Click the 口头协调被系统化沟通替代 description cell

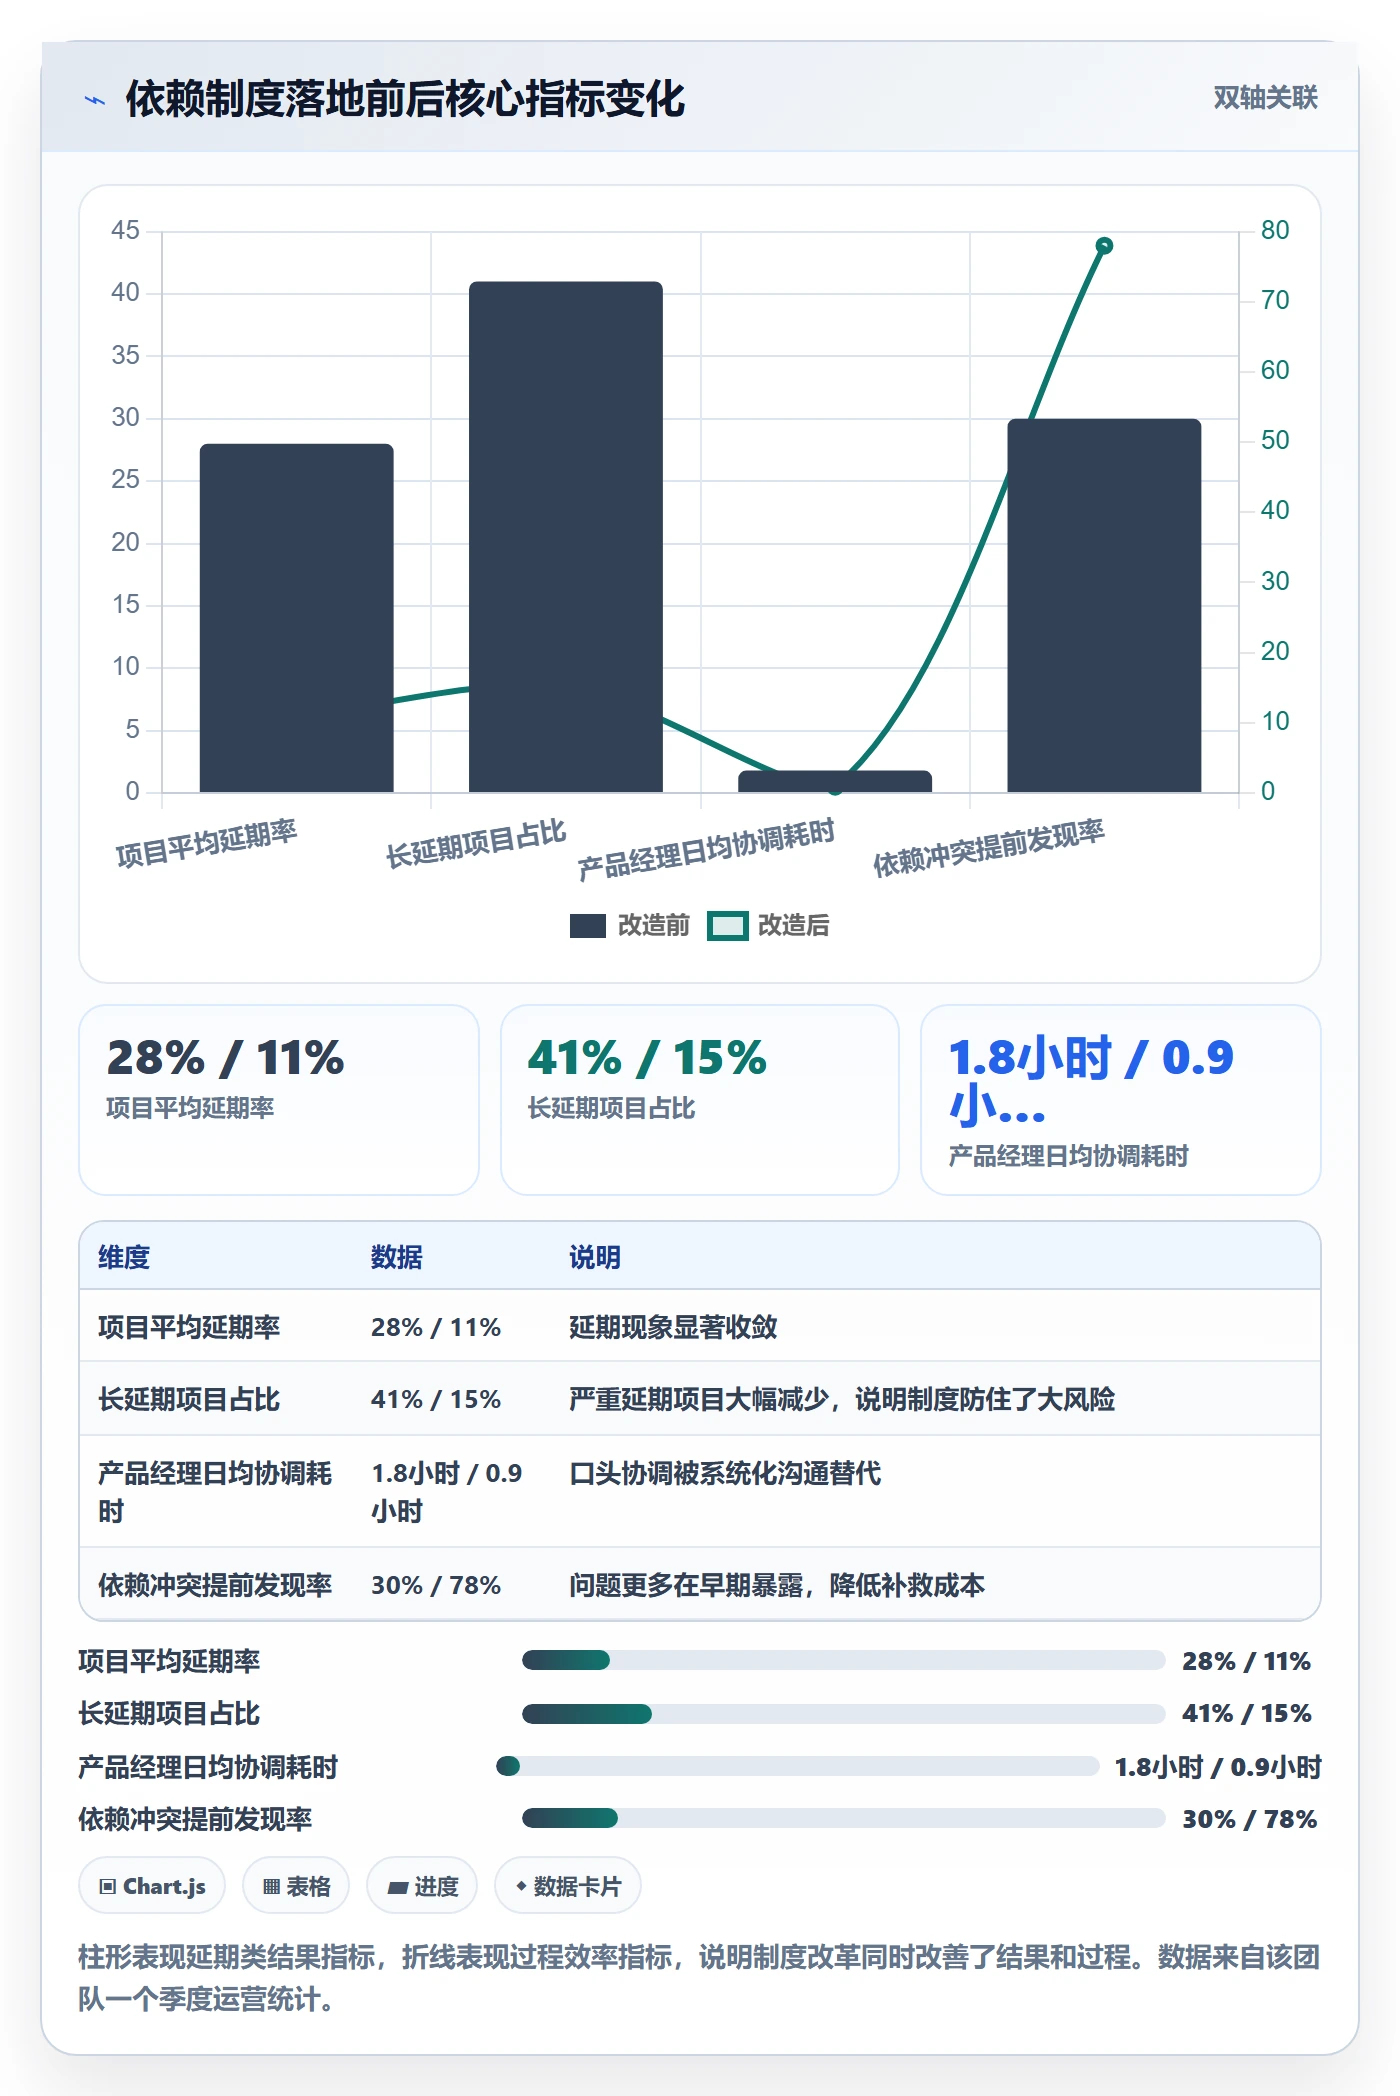point(725,1473)
